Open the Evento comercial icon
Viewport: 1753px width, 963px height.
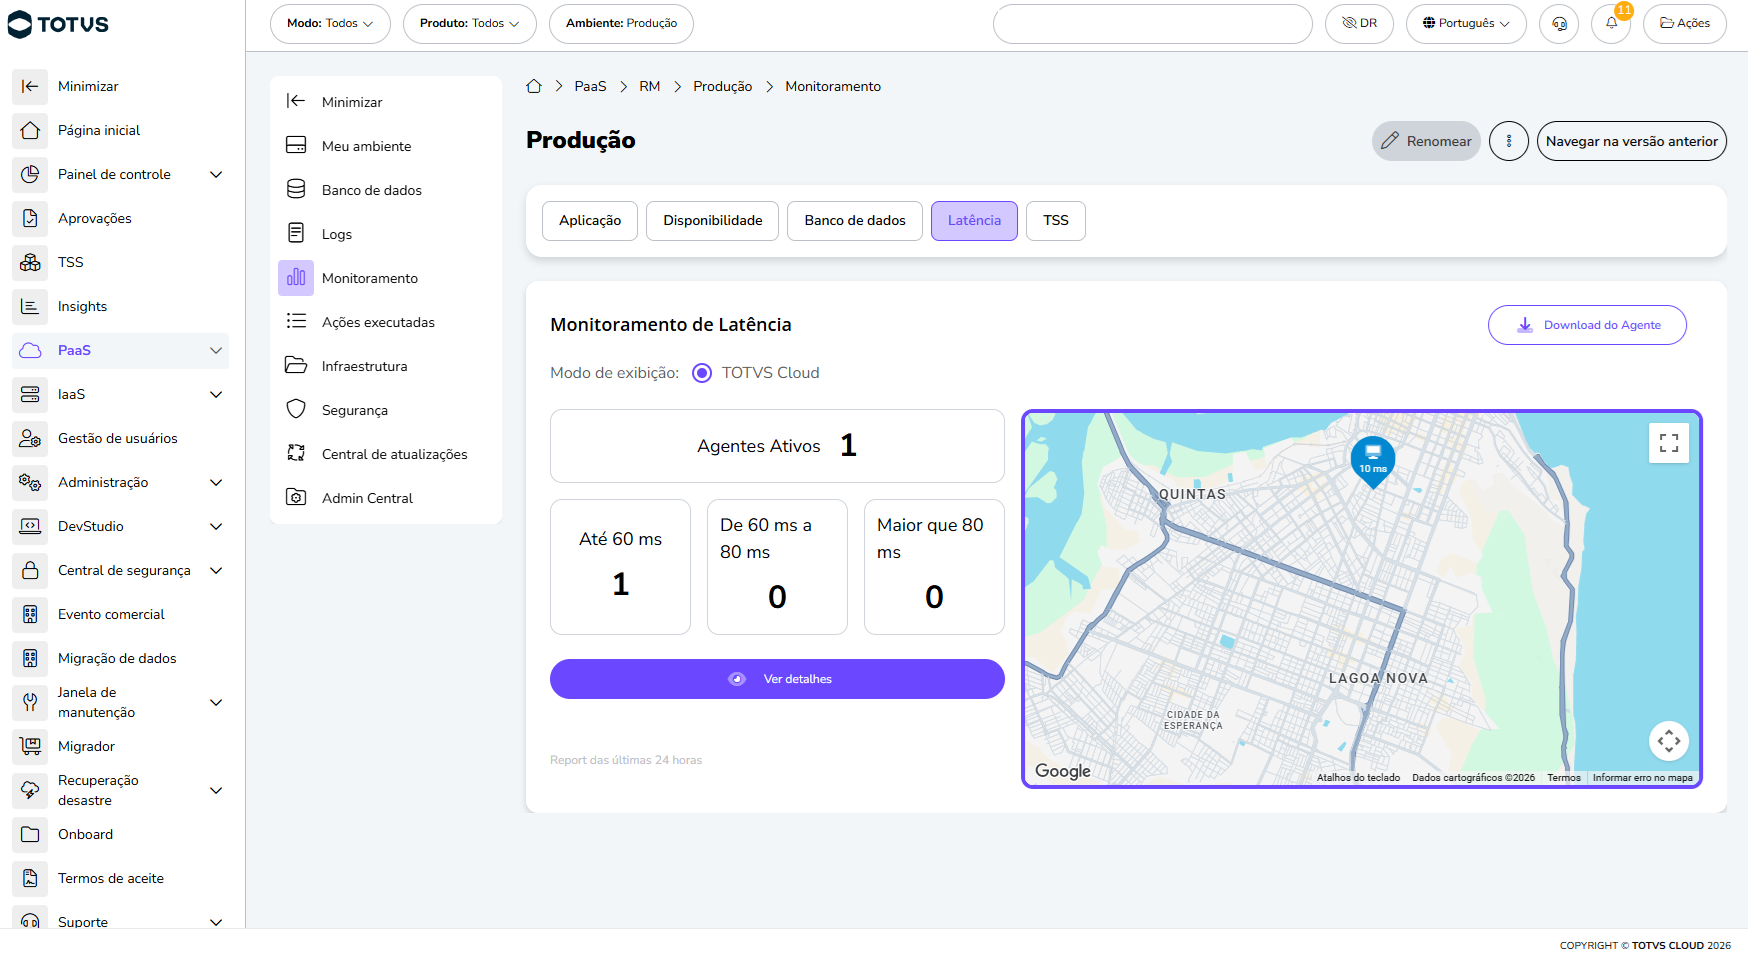pos(30,614)
